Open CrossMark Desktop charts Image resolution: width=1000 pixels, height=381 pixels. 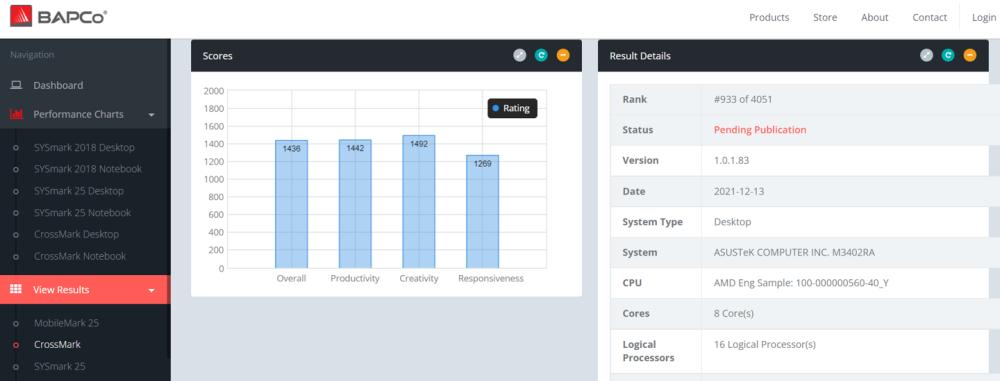tap(77, 234)
